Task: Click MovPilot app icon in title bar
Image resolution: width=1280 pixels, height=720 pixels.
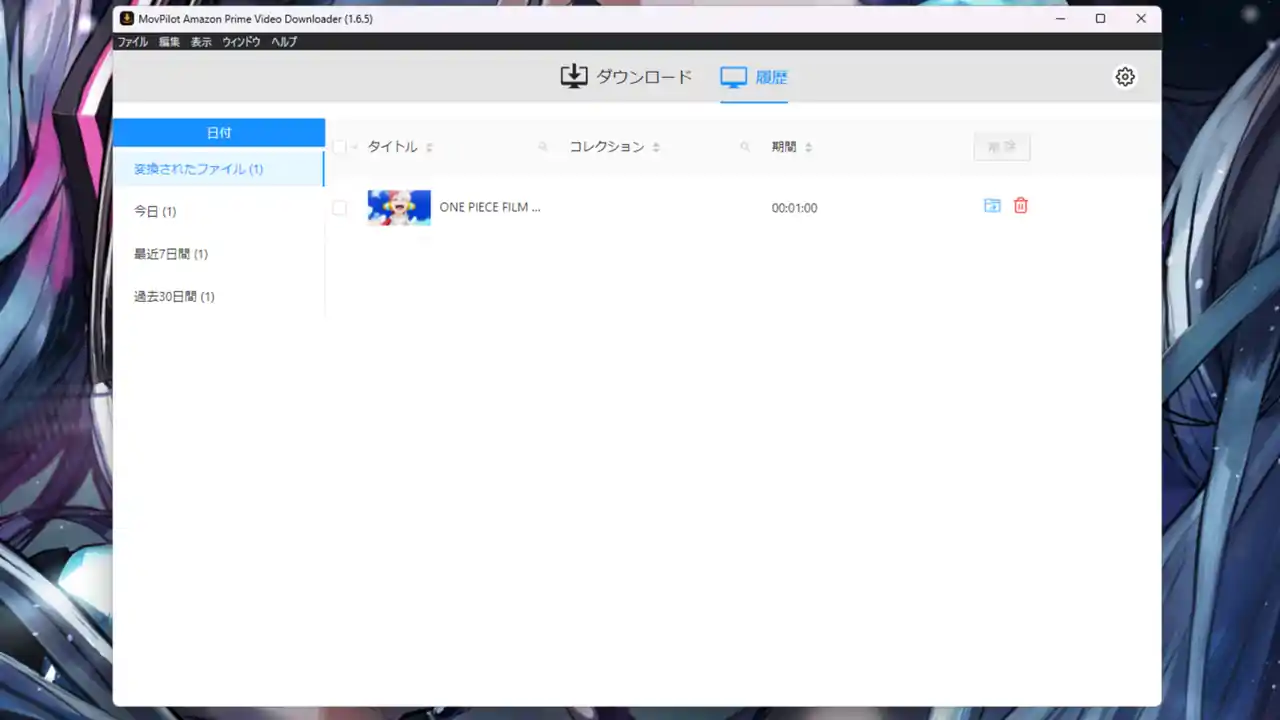Action: tap(127, 18)
